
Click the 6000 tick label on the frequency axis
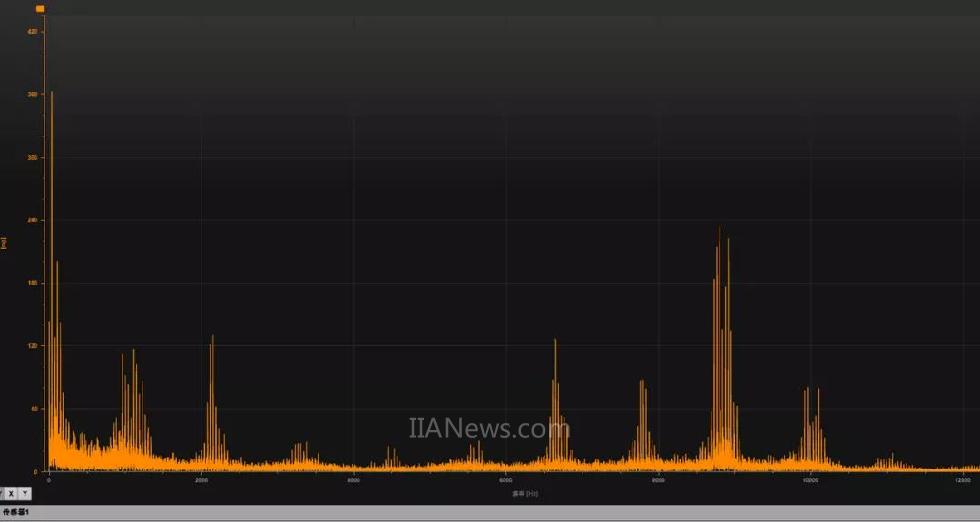point(506,481)
